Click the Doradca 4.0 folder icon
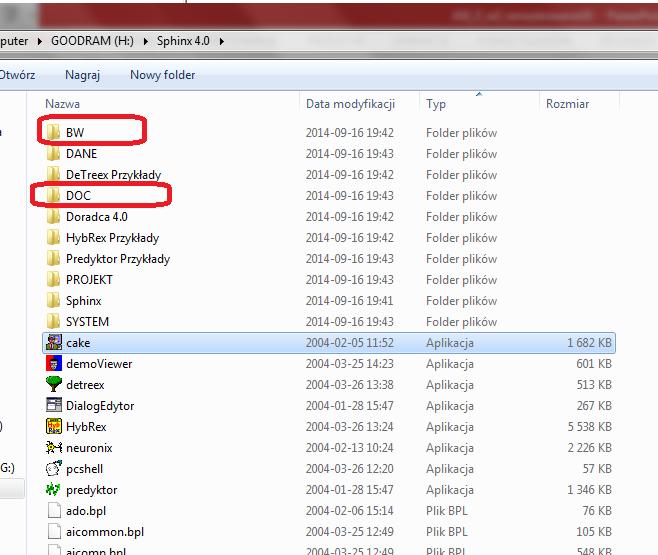The image size is (658, 555). tap(53, 216)
